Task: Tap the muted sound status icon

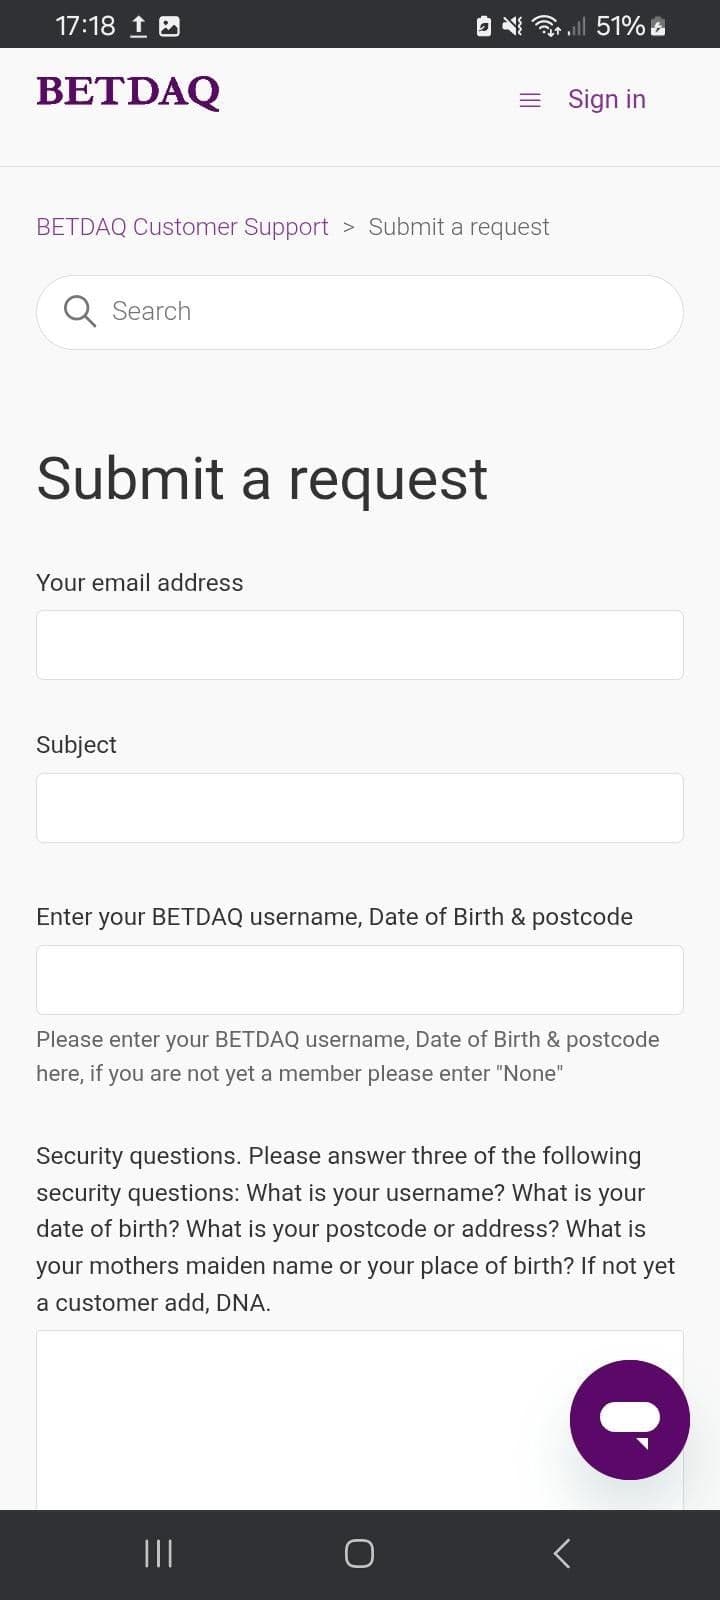Action: coord(511,25)
